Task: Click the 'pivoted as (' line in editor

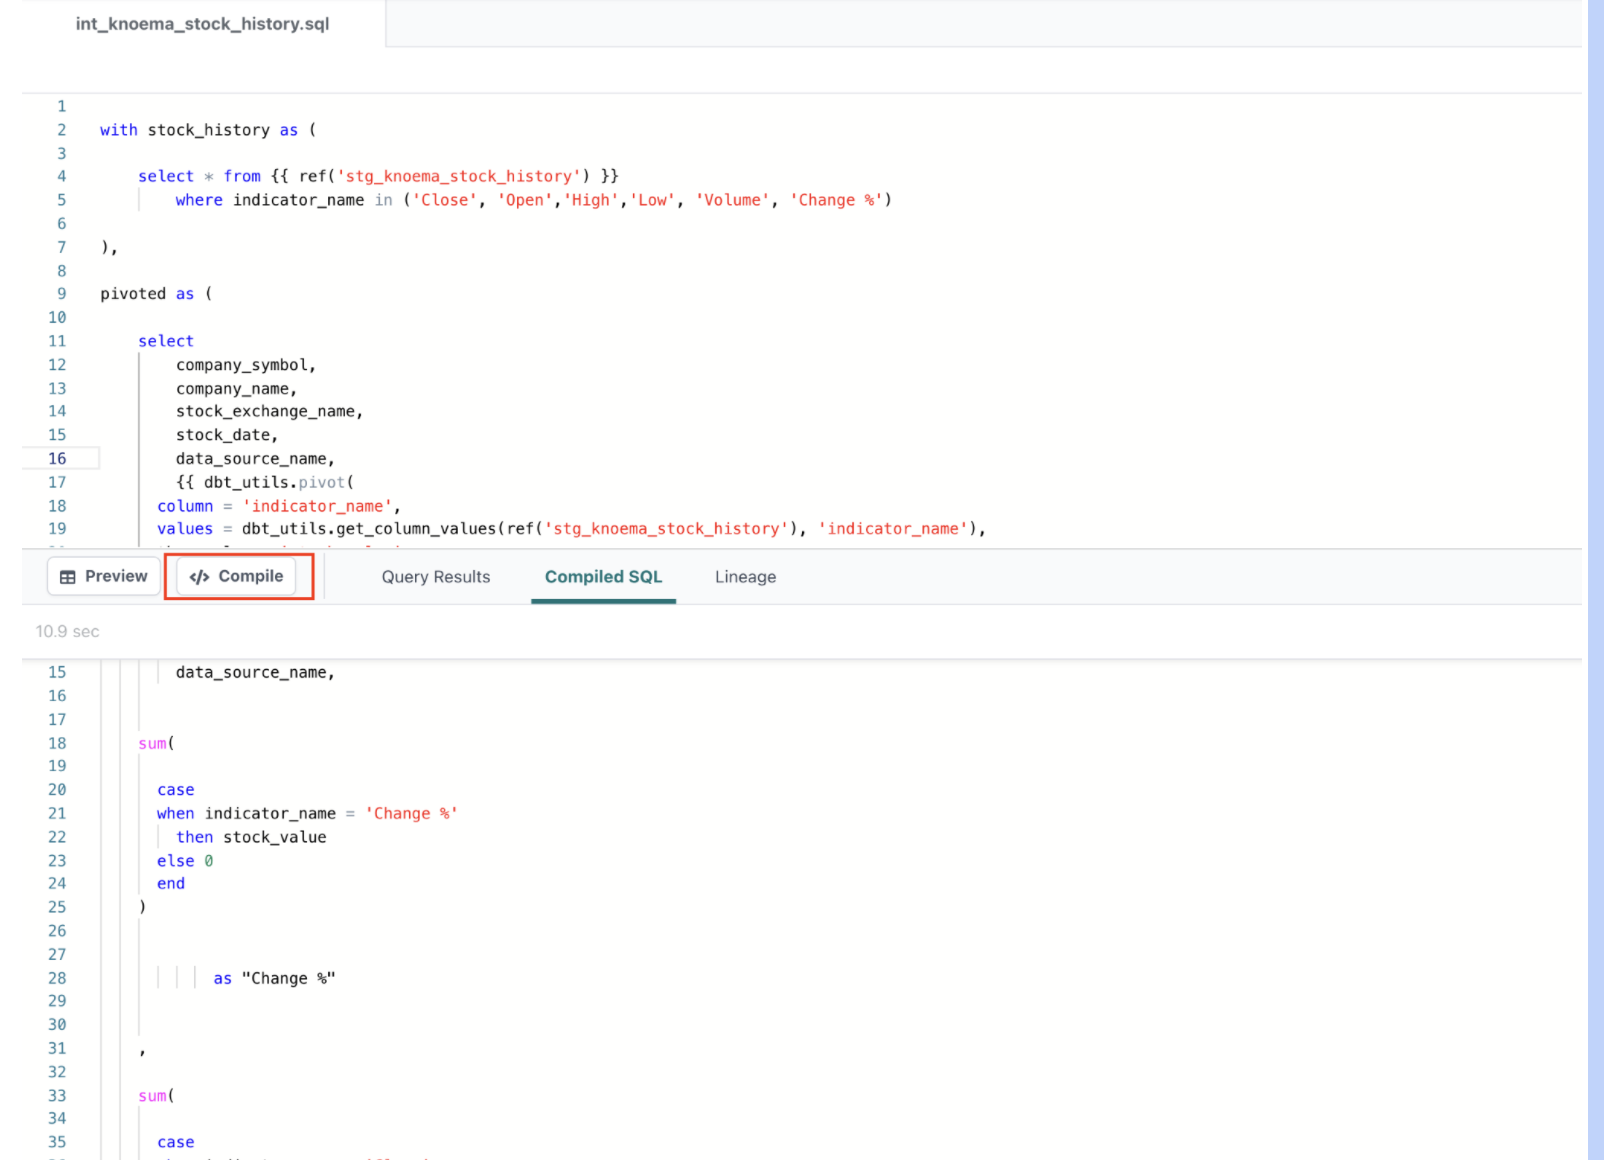Action: tap(155, 294)
